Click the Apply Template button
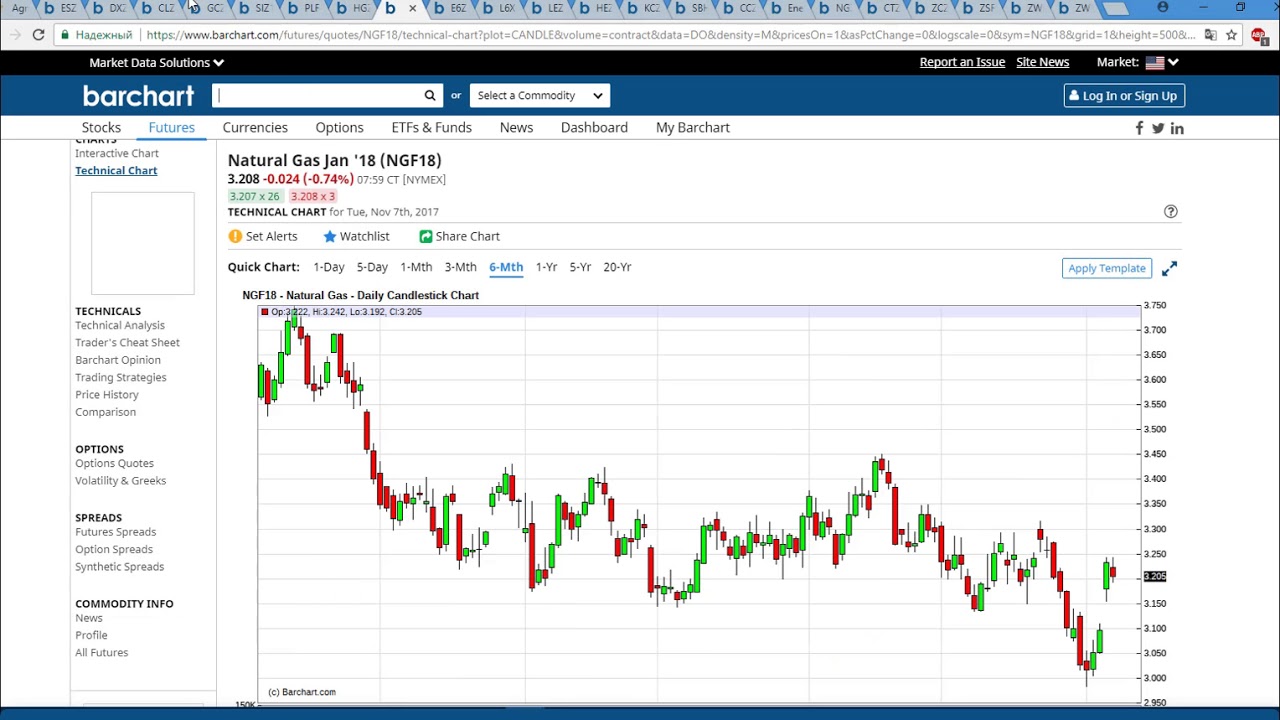 (x=1107, y=268)
